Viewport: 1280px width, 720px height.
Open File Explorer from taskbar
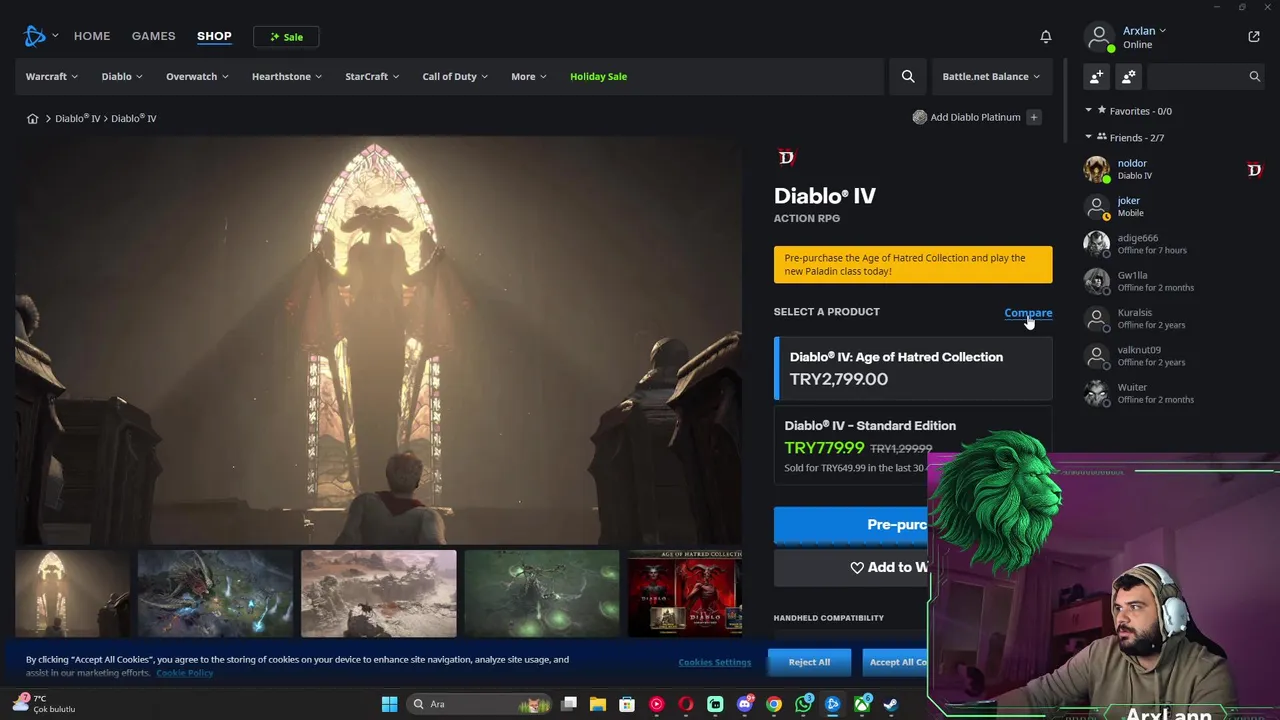(x=597, y=704)
